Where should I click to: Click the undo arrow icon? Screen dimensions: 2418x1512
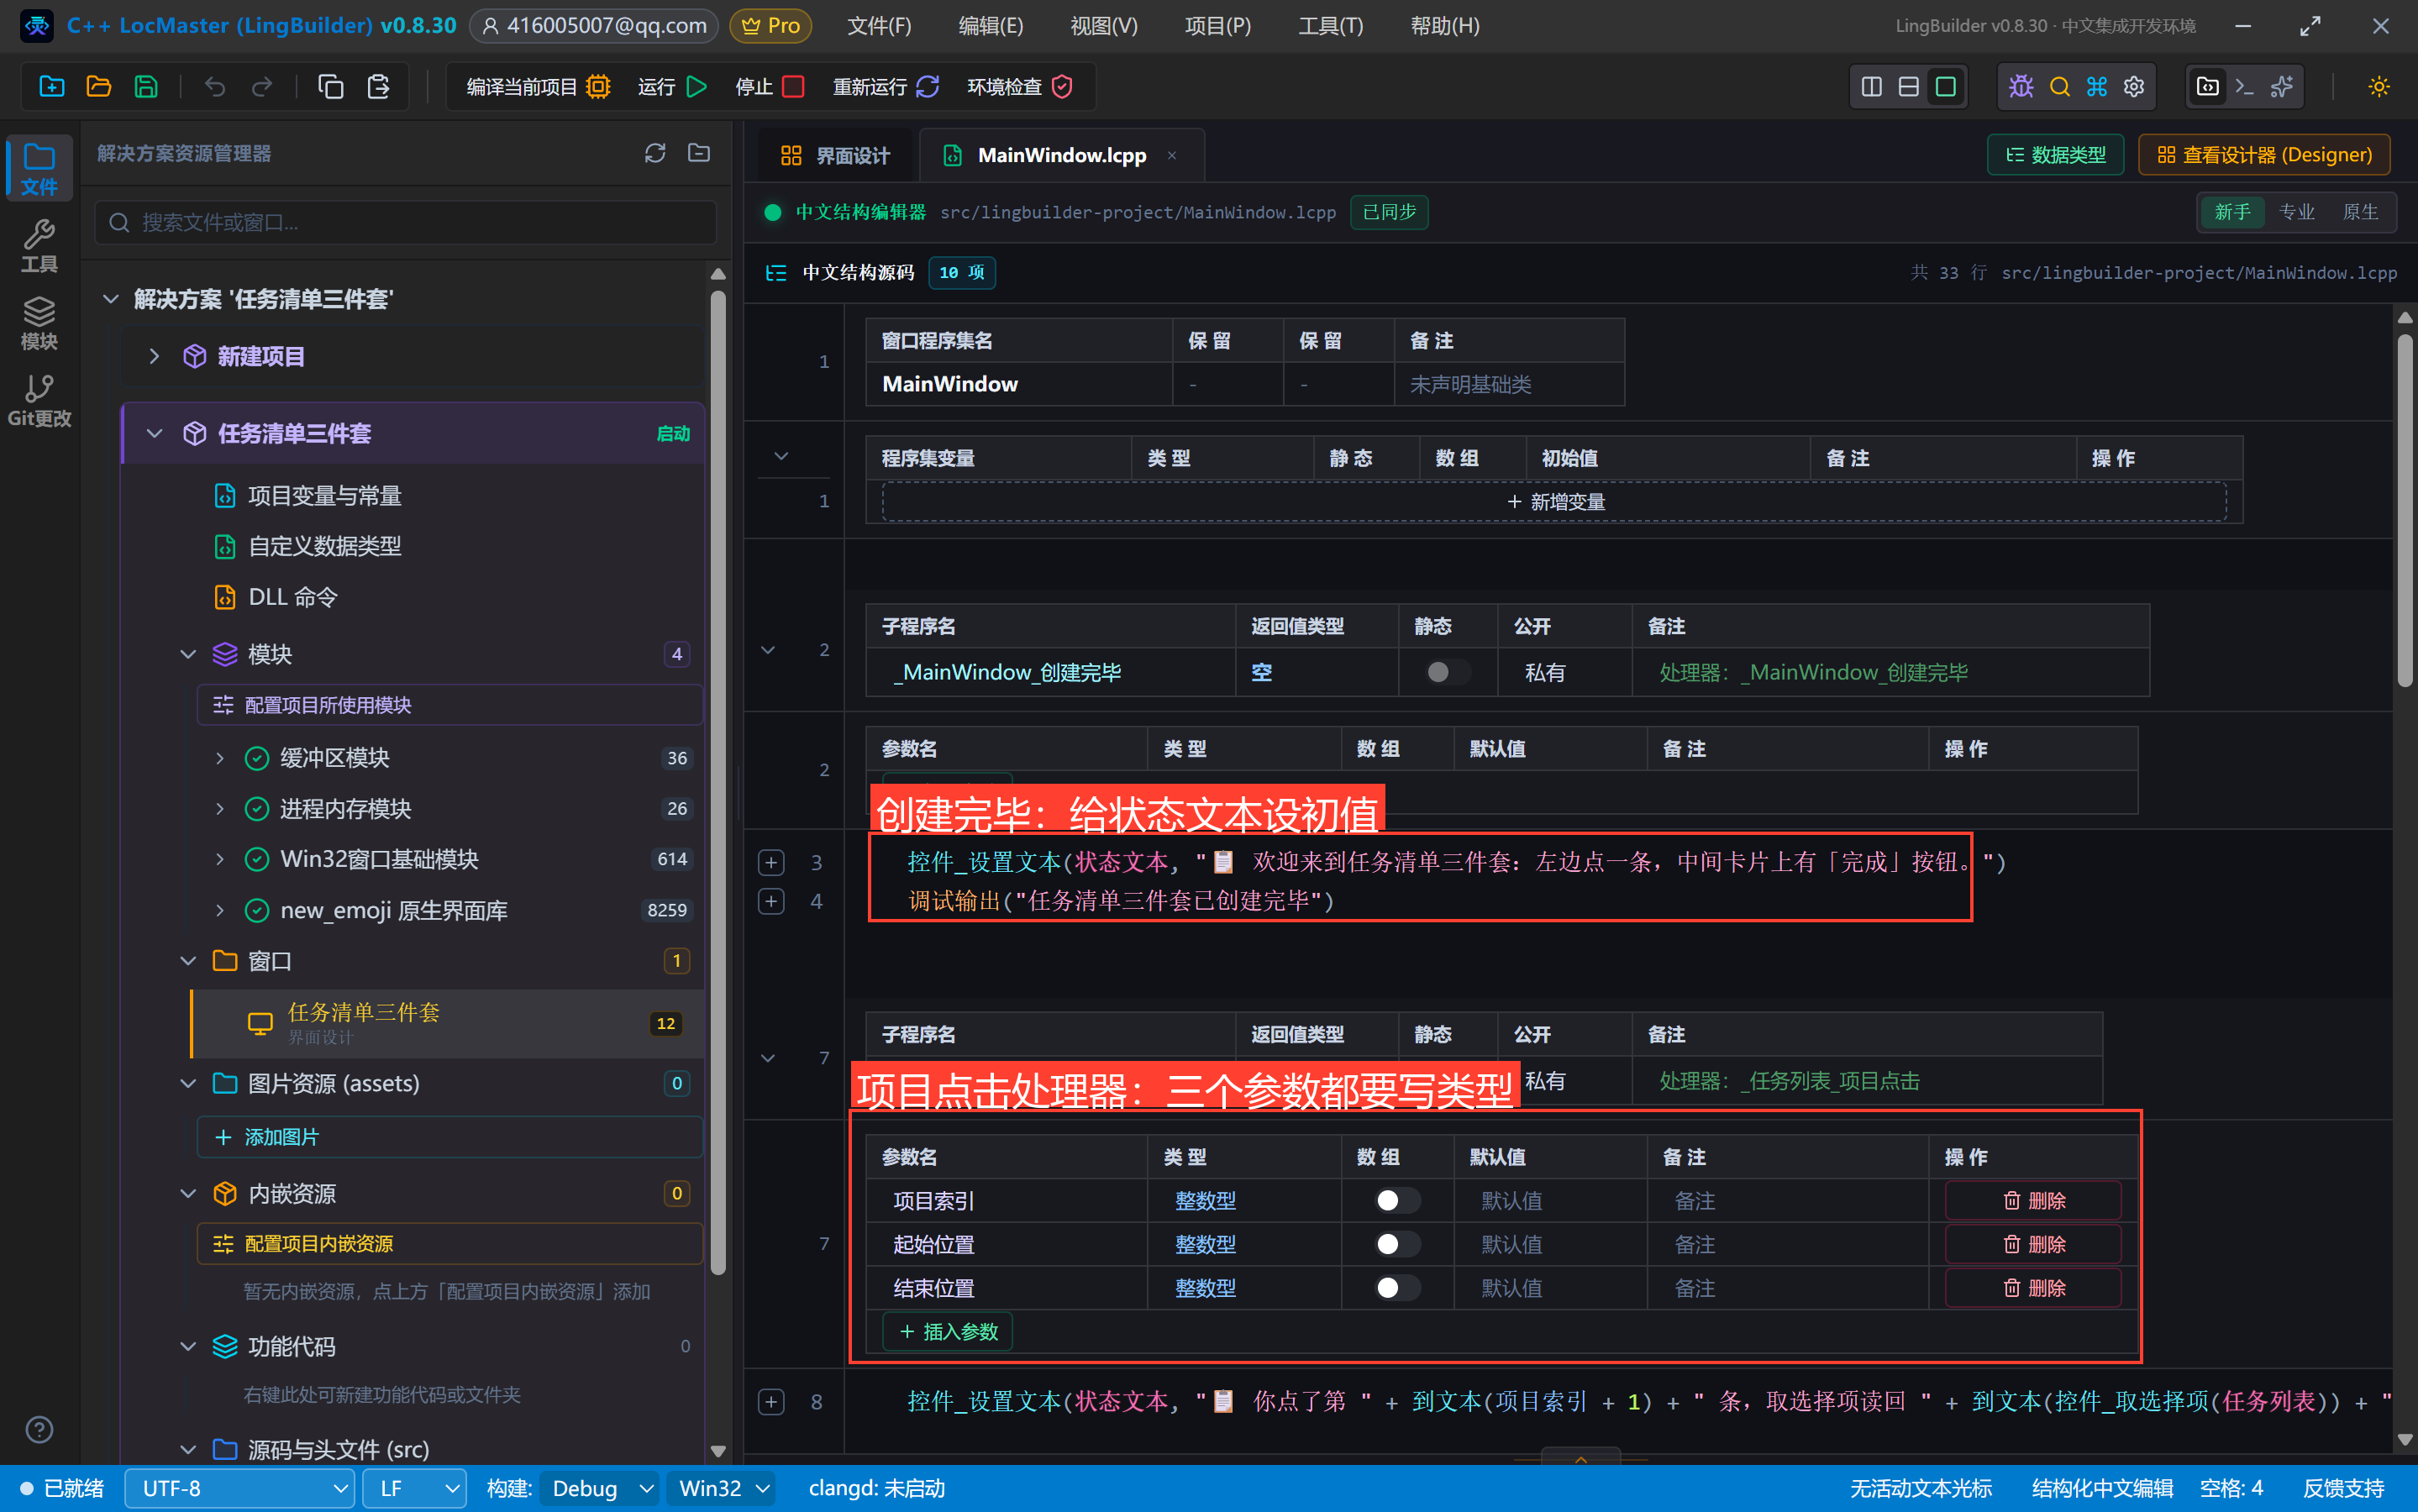[215, 87]
